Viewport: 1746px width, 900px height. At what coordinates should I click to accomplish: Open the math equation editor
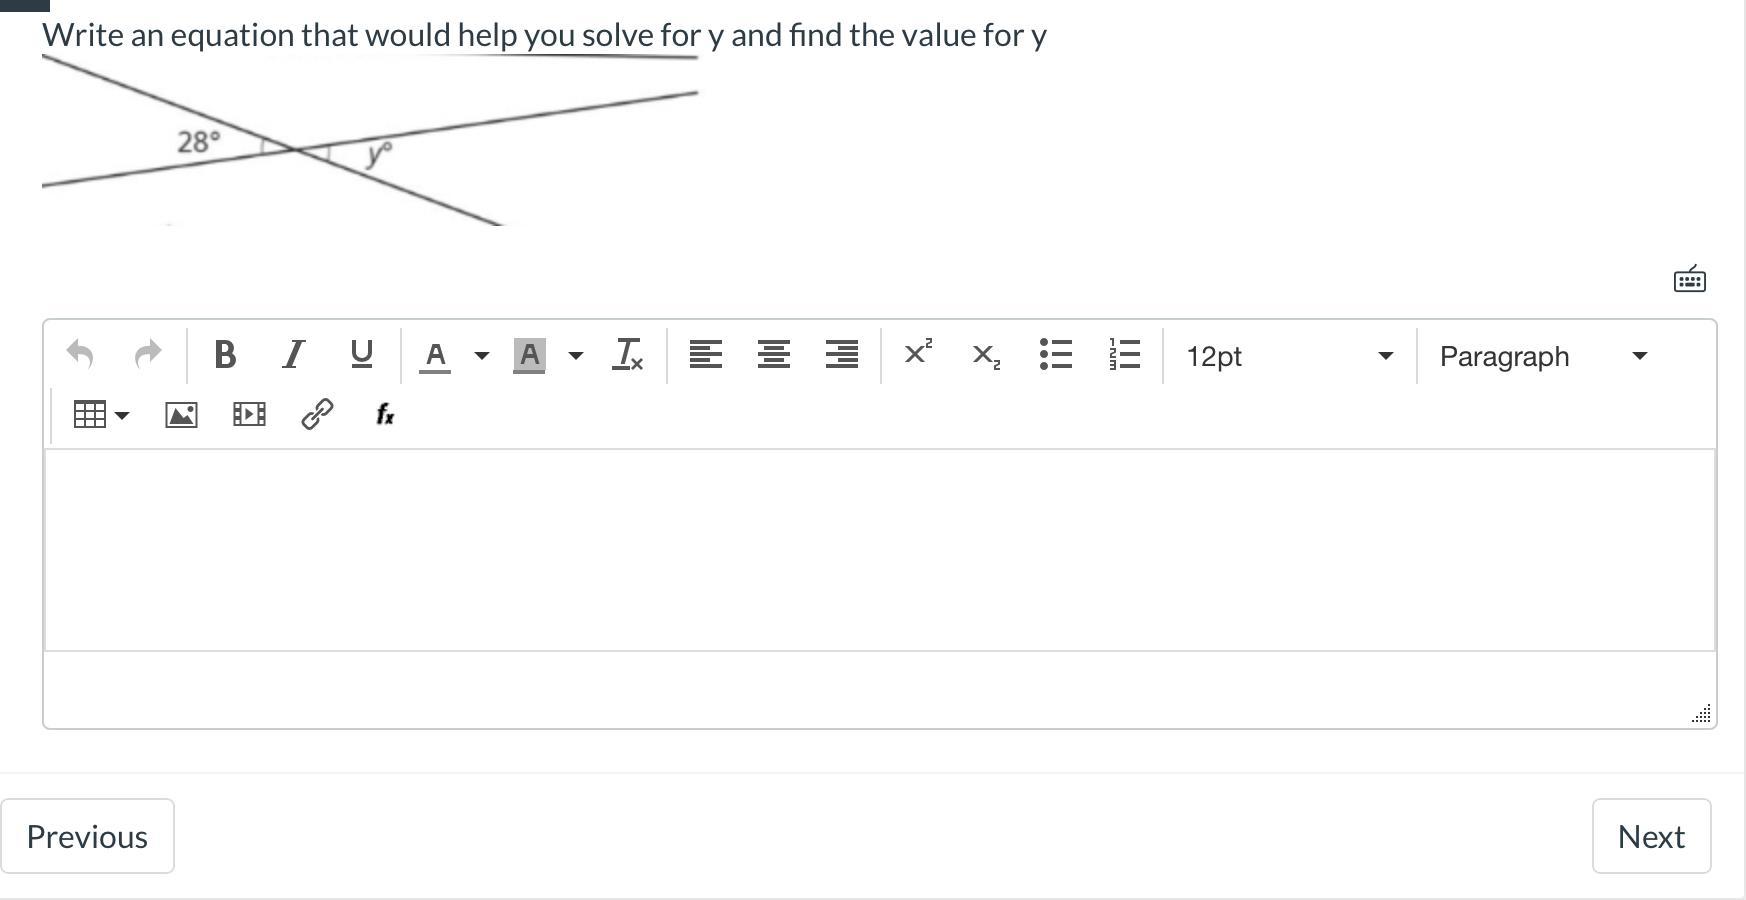point(385,414)
